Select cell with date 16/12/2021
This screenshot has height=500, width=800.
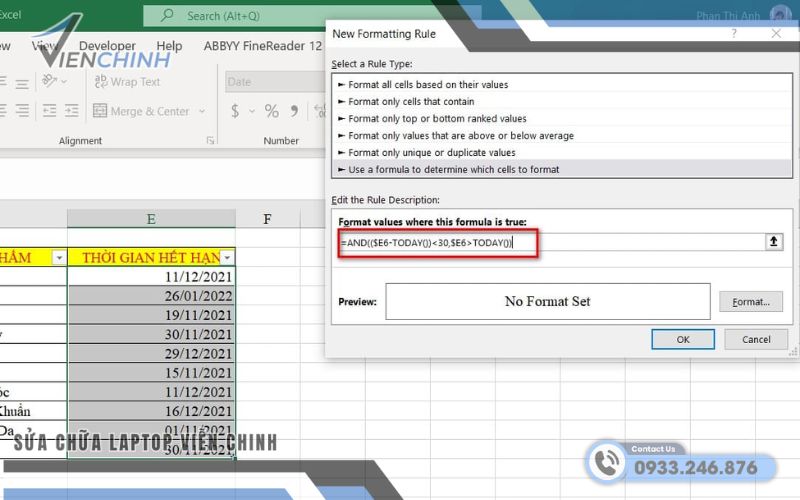151,411
